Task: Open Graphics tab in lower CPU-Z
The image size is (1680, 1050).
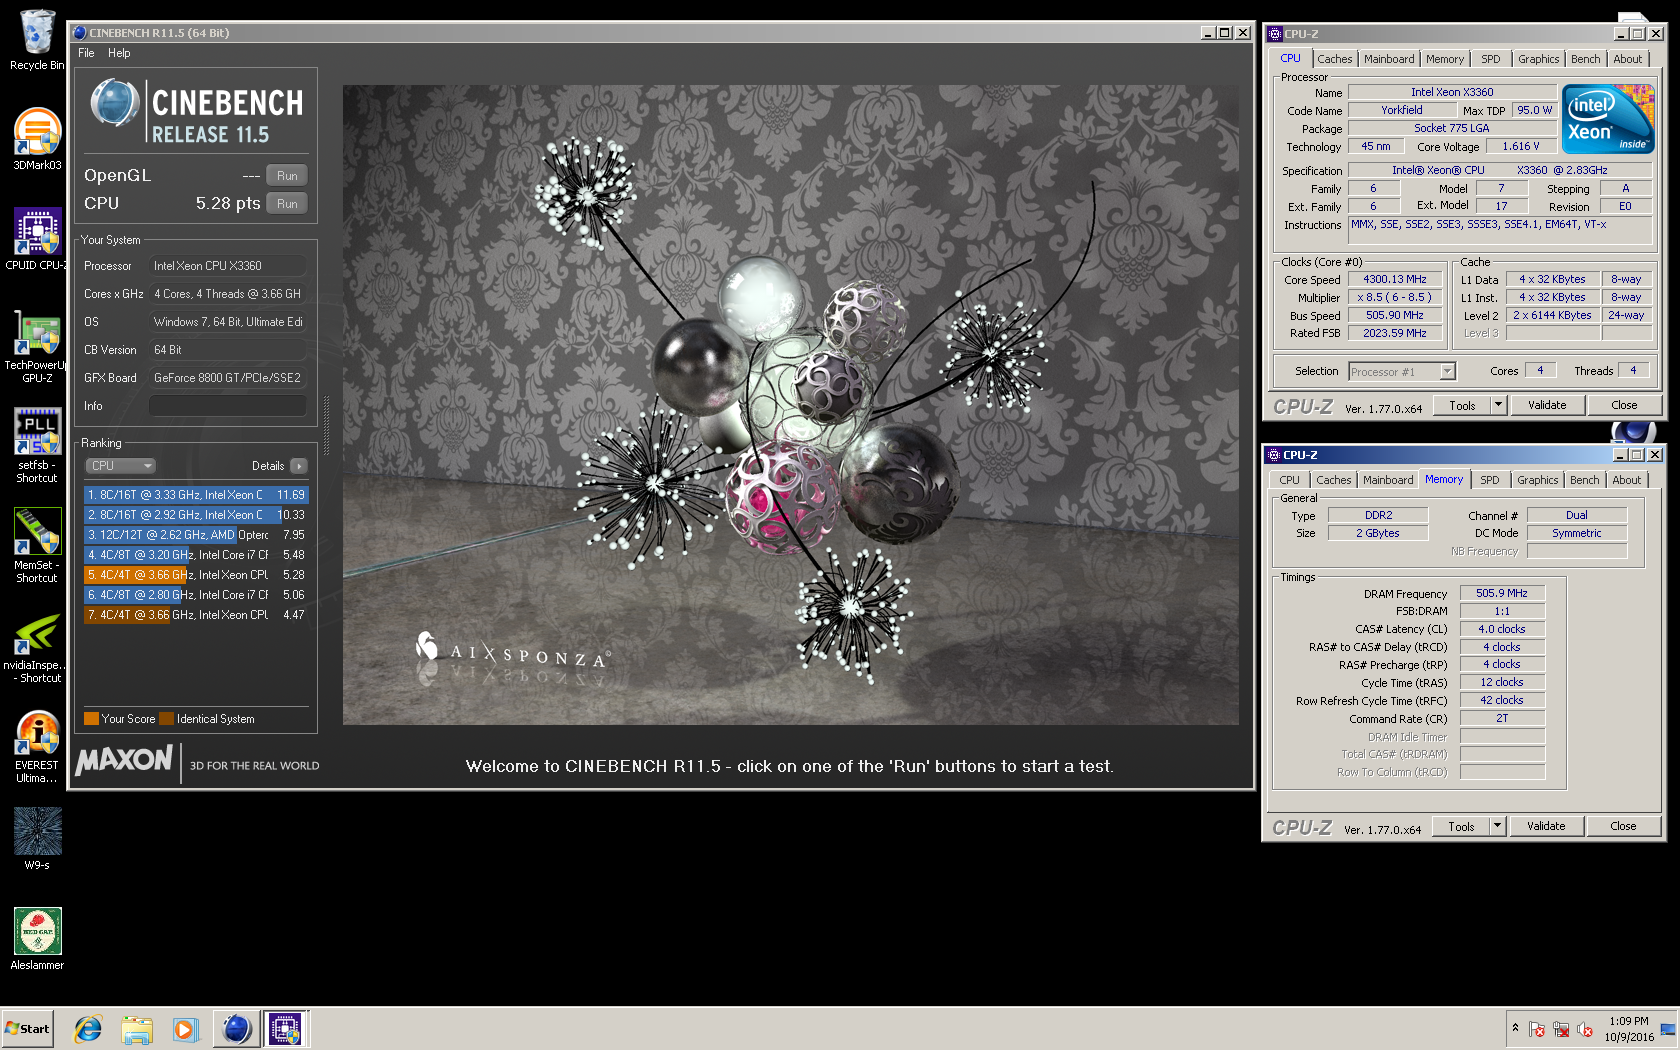Action: tap(1537, 480)
